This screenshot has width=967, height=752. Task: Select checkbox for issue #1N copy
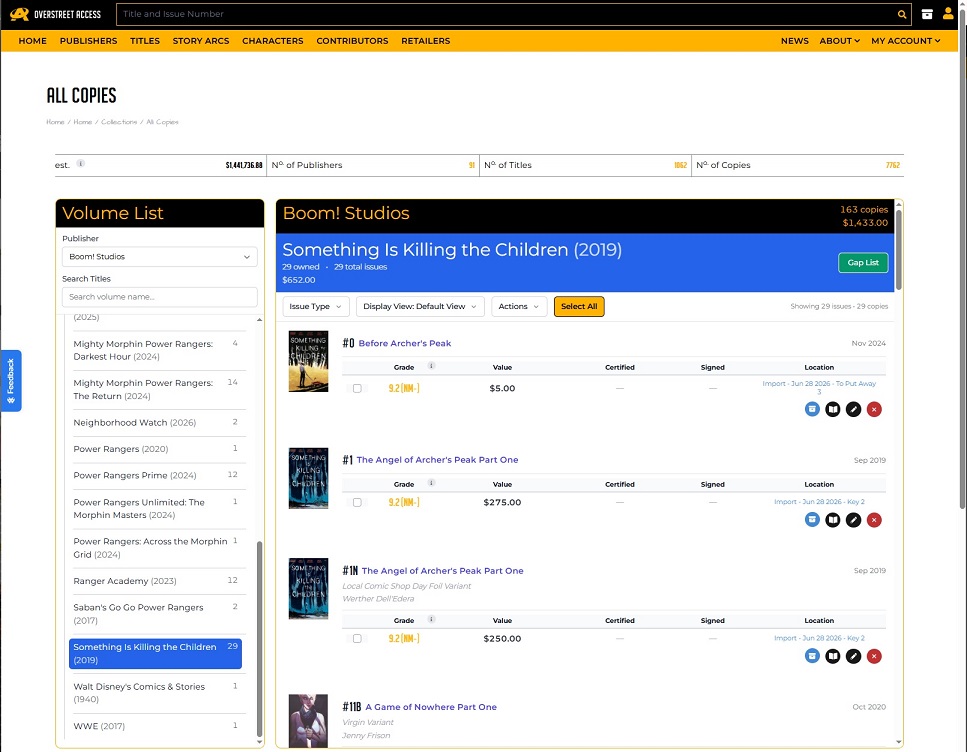click(x=357, y=638)
